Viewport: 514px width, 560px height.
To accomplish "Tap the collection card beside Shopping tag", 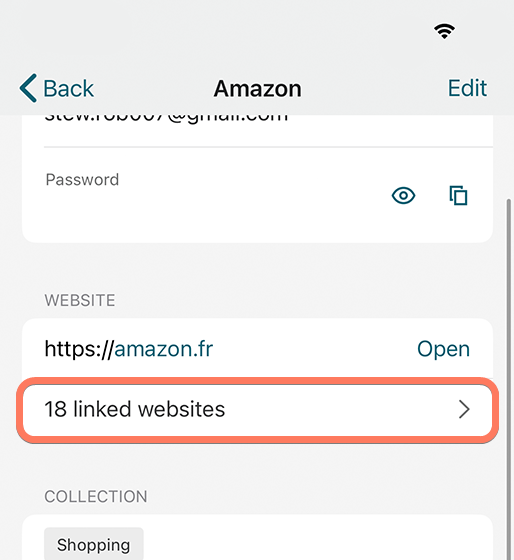I will [x=318, y=539].
